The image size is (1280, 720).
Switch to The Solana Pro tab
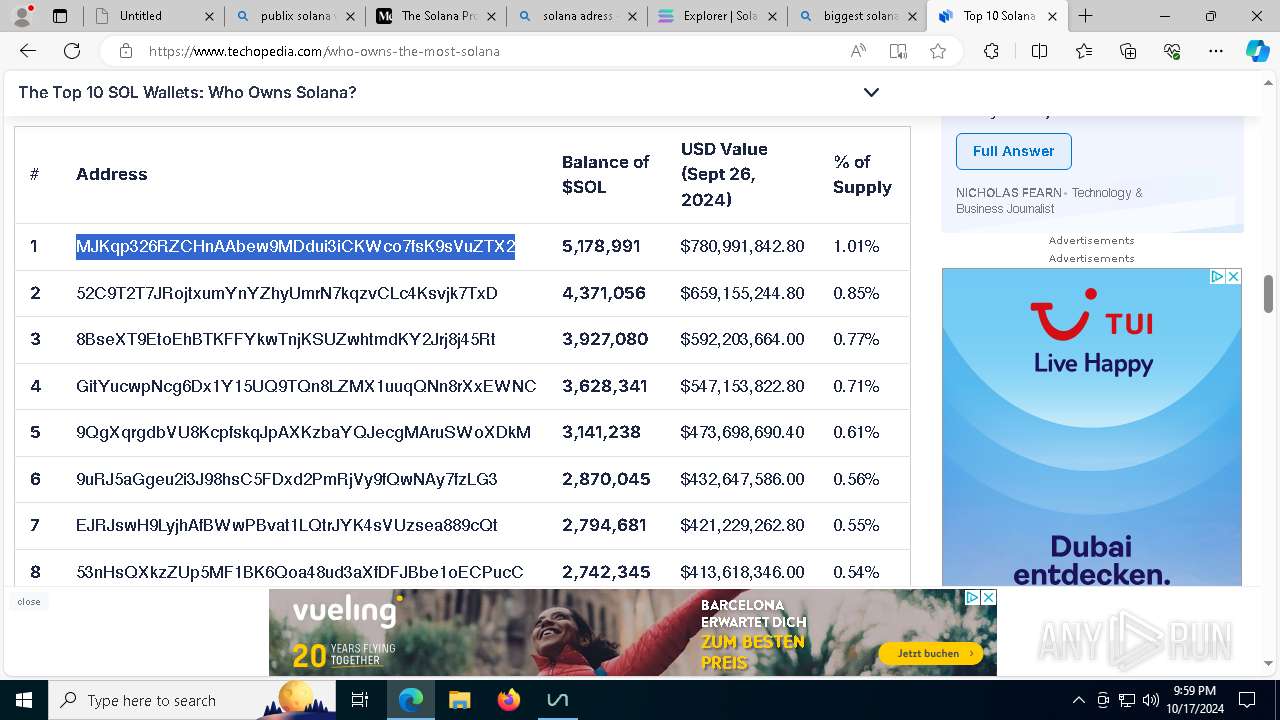tap(435, 16)
